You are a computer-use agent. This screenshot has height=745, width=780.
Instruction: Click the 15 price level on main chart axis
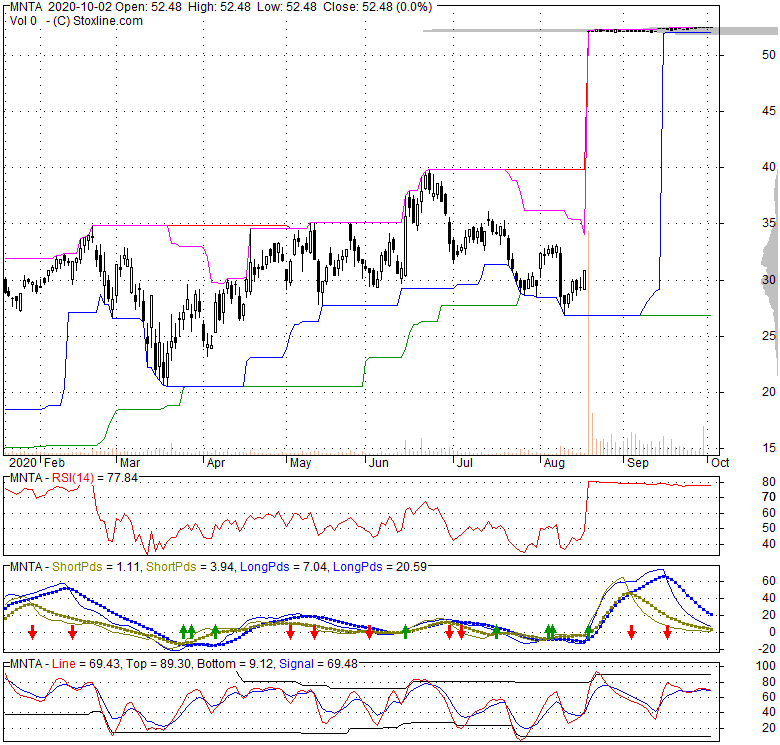(769, 448)
